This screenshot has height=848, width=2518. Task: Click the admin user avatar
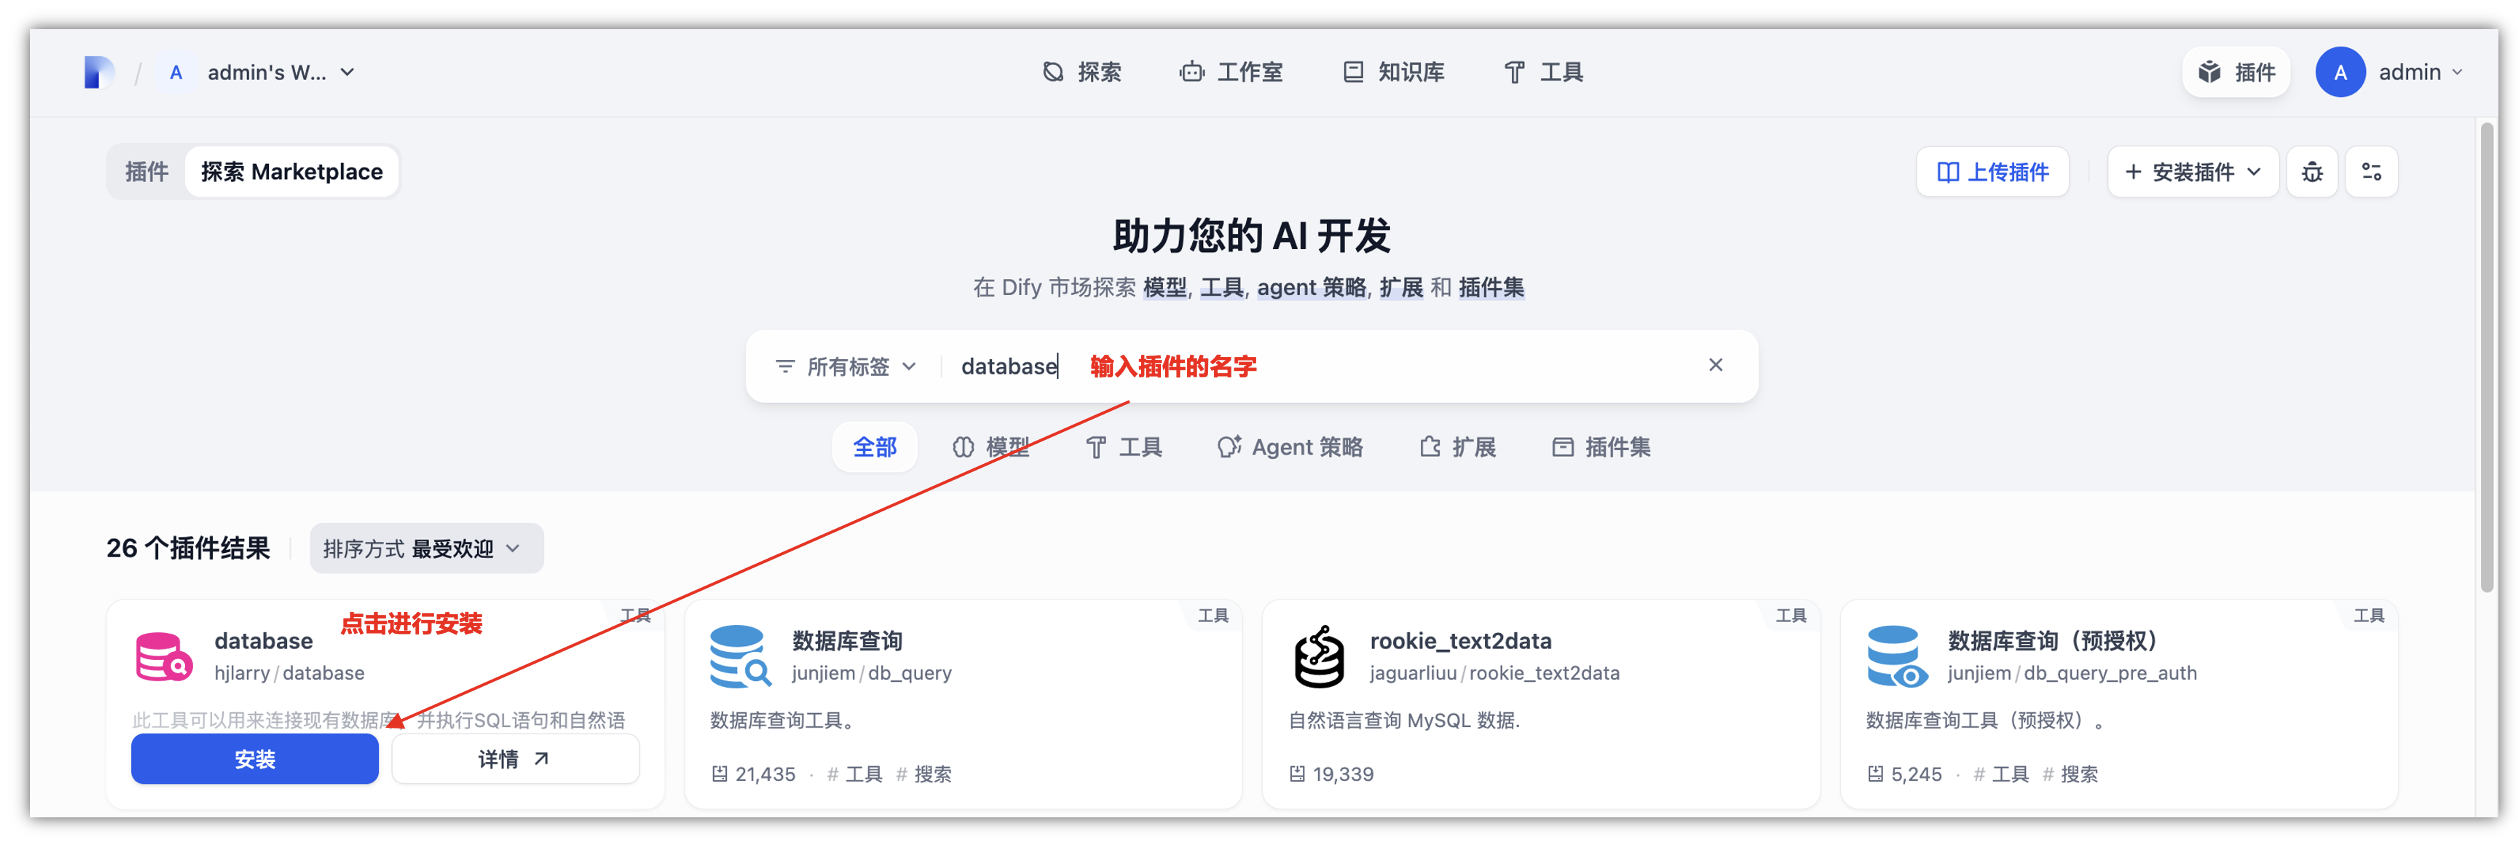[2340, 72]
